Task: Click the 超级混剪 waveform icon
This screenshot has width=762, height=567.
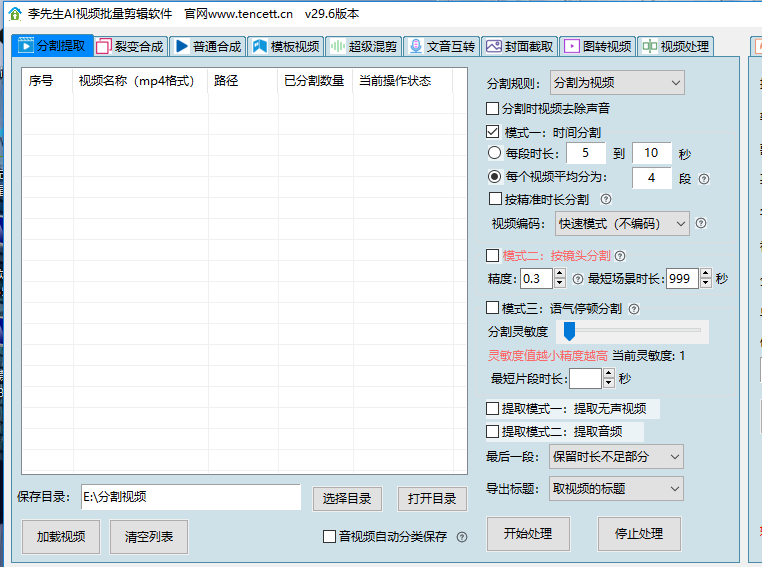Action: click(x=336, y=46)
